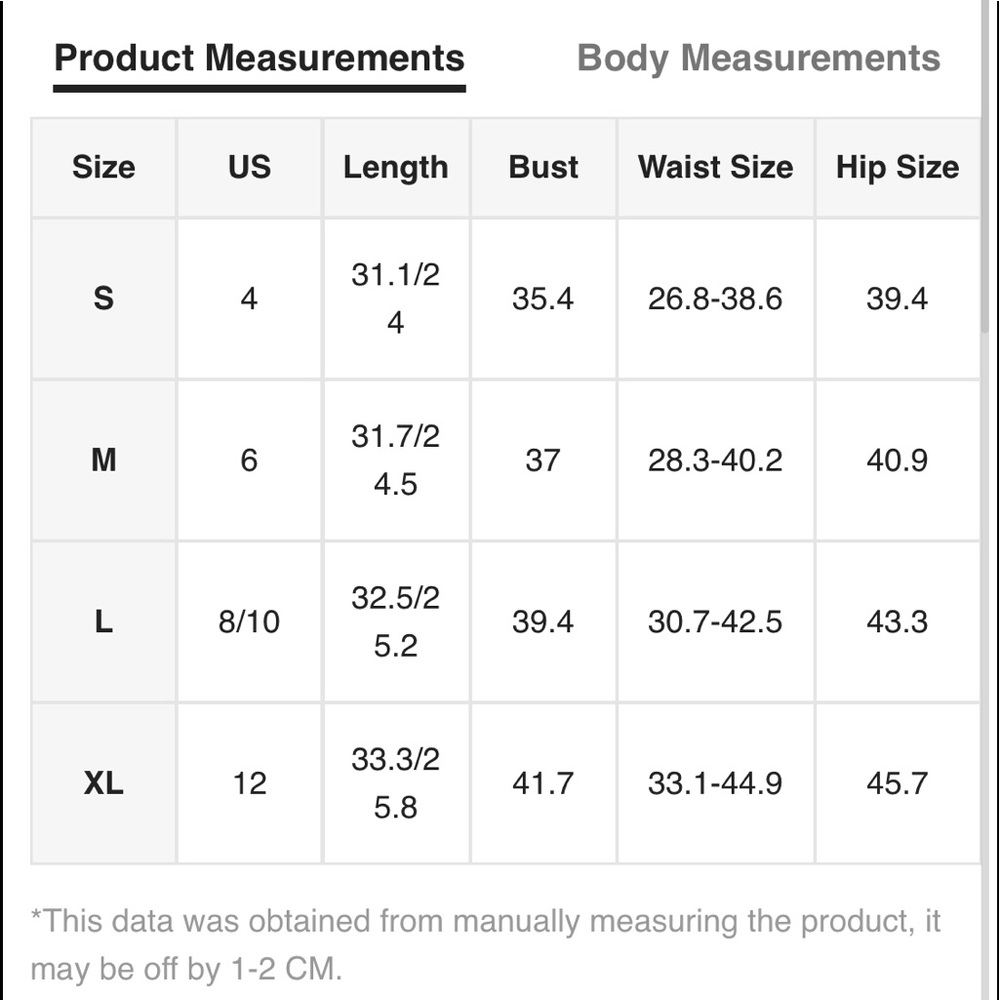
Task: Select the XL size row label
Action: 104,783
